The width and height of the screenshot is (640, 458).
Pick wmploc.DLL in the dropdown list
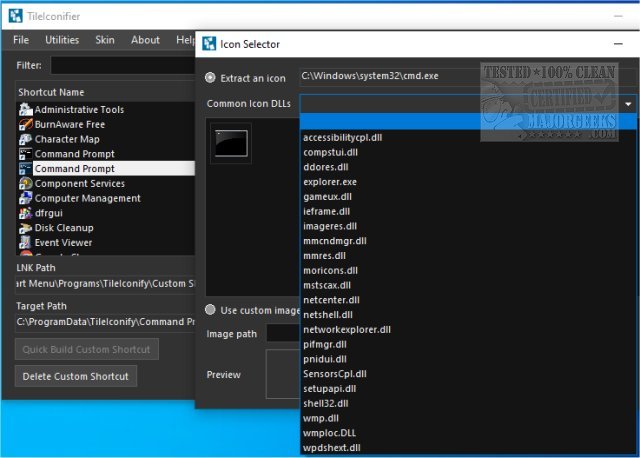click(469, 433)
